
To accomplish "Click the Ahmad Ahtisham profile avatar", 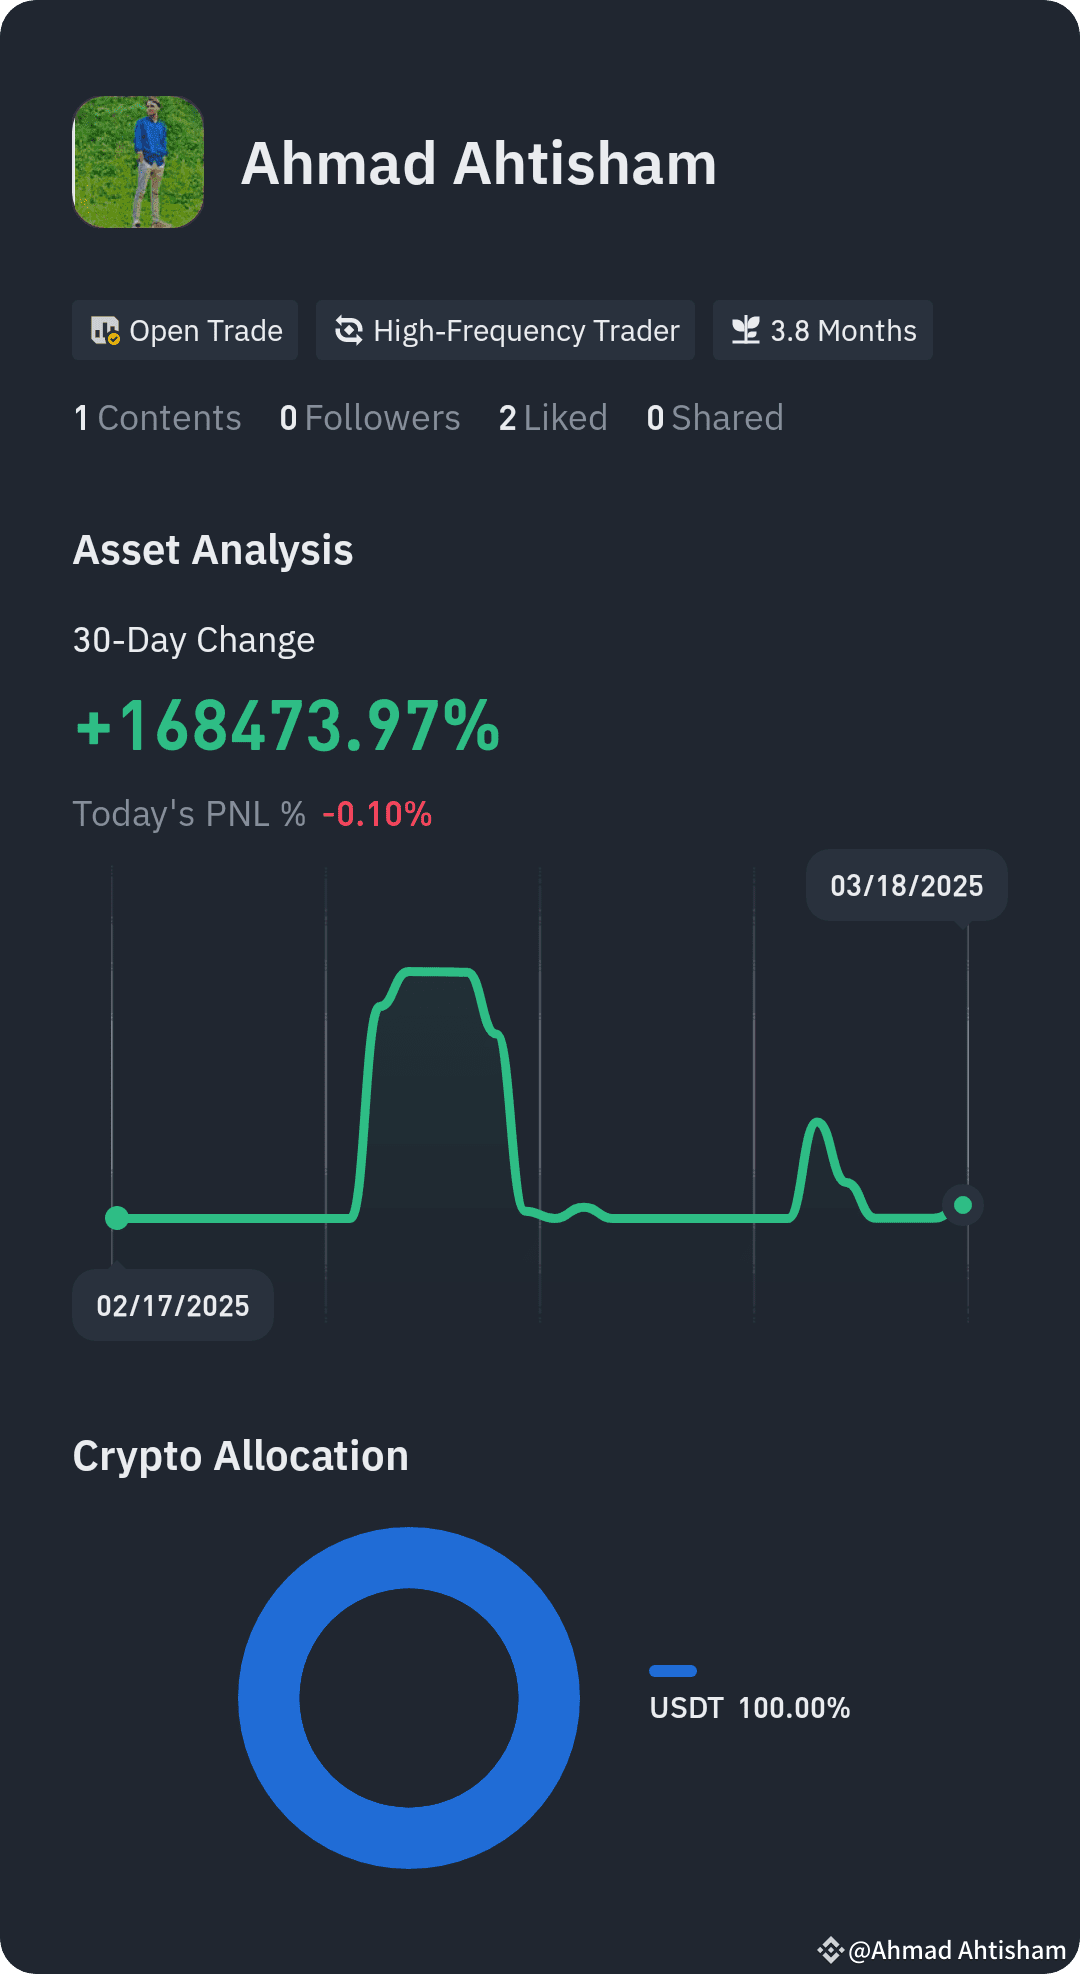I will pyautogui.click(x=138, y=162).
